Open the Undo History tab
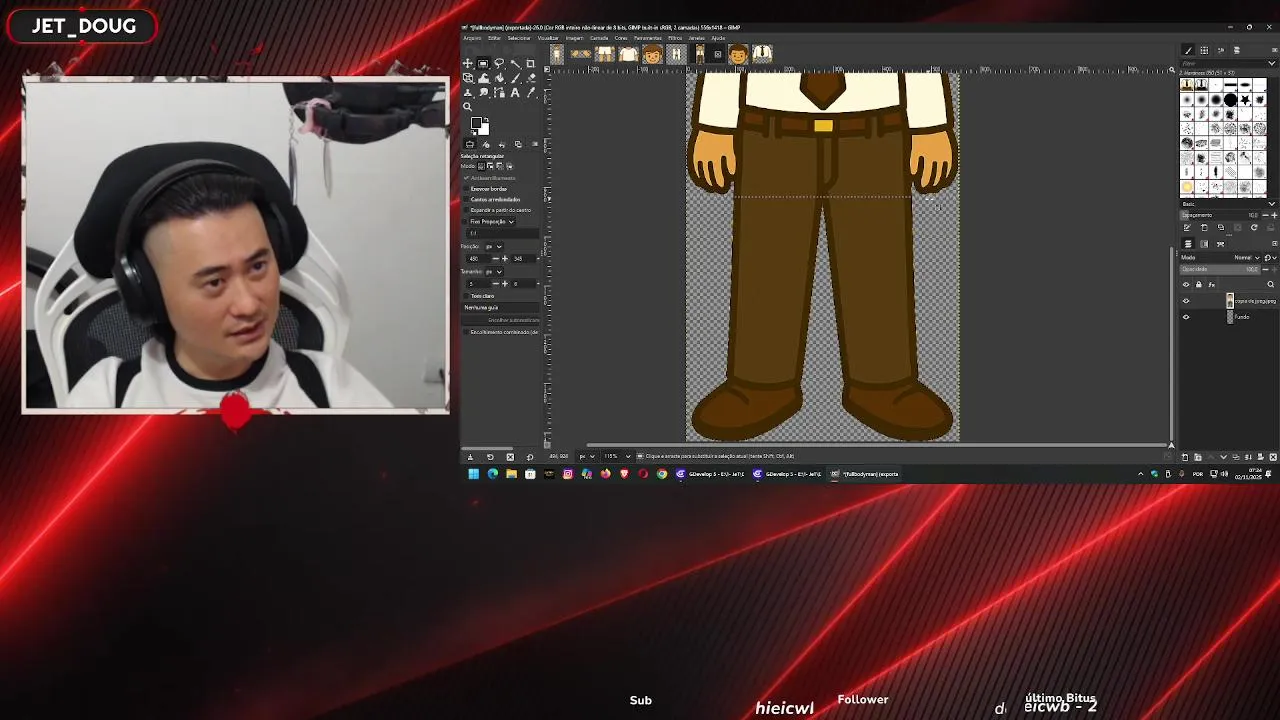This screenshot has height=720, width=1280. (x=502, y=144)
